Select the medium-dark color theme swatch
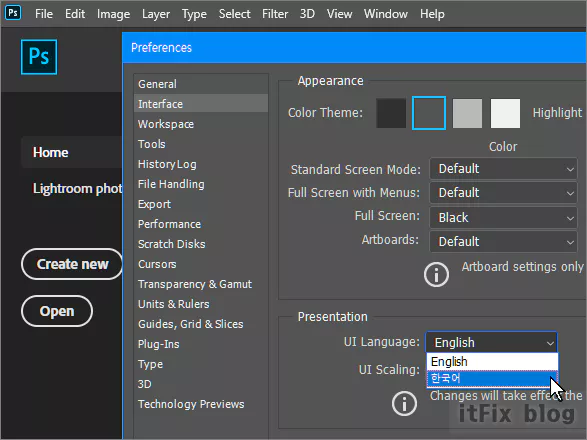Screen dimensions: 587x440 point(429,113)
